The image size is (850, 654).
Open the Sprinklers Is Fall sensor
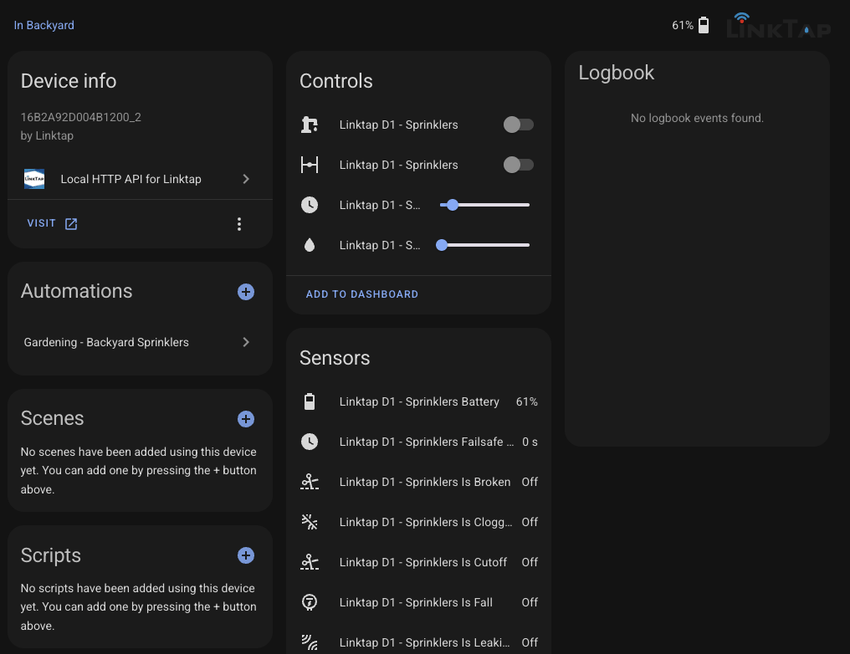418,602
